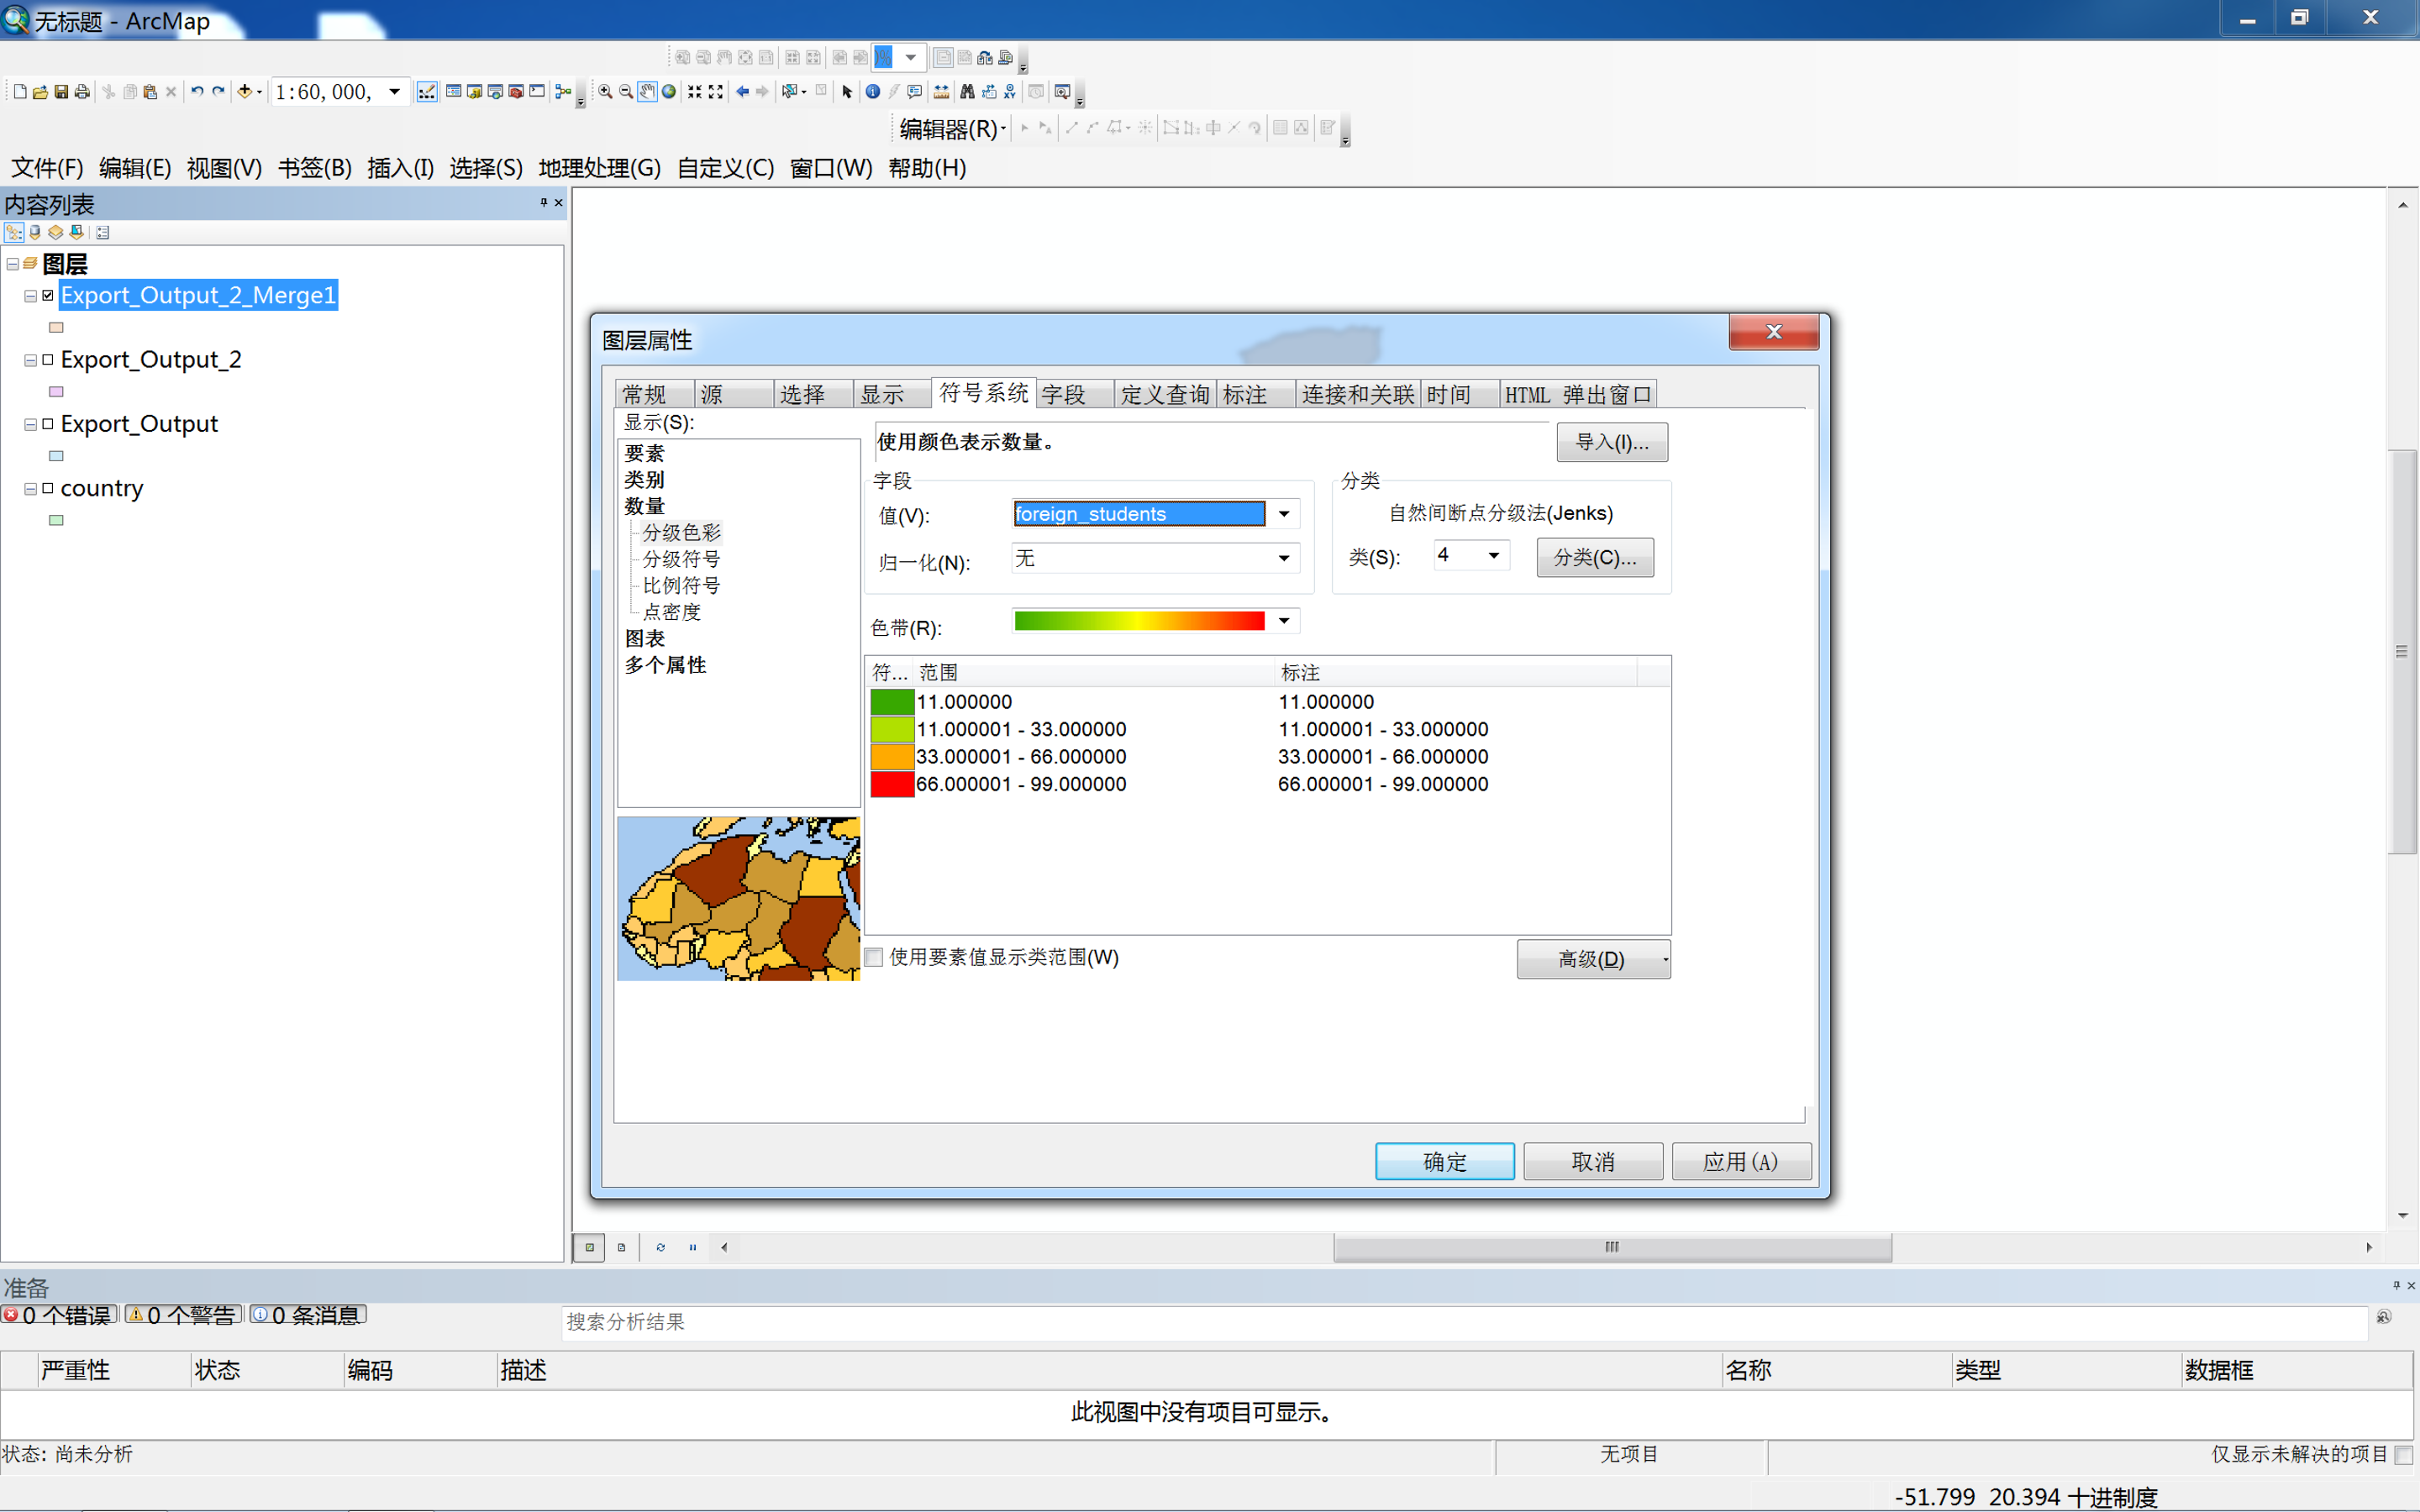The height and width of the screenshot is (1512, 2420).
Task: Switch to the 标注 tab
Action: pos(1246,394)
